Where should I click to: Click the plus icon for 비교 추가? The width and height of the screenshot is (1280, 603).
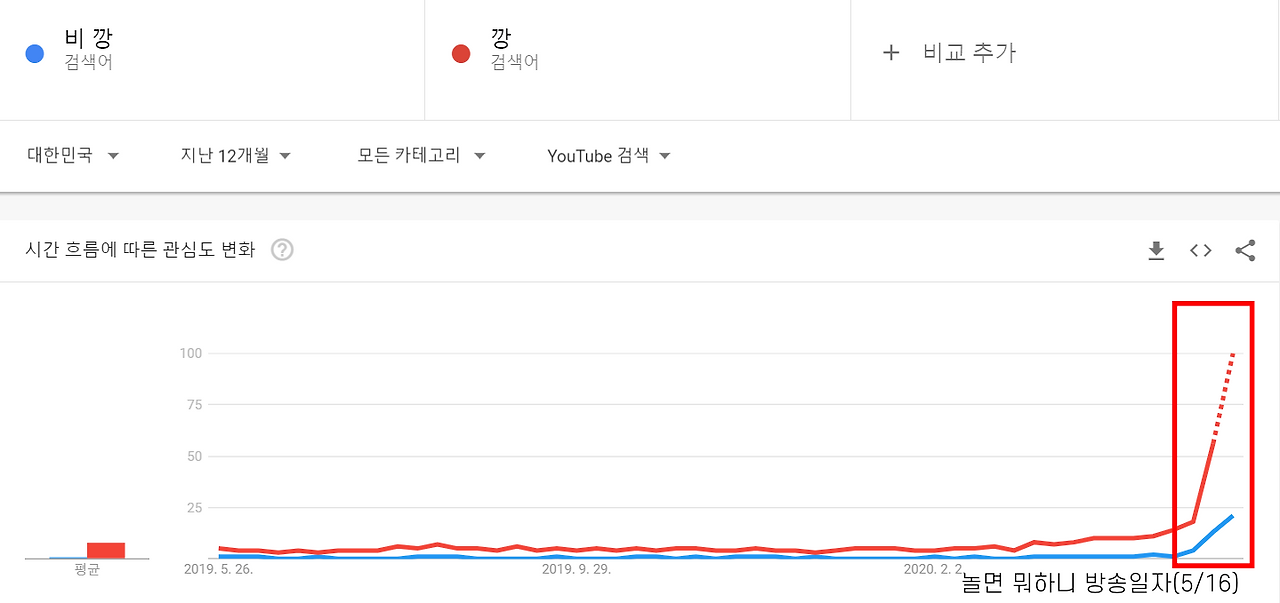pos(891,53)
